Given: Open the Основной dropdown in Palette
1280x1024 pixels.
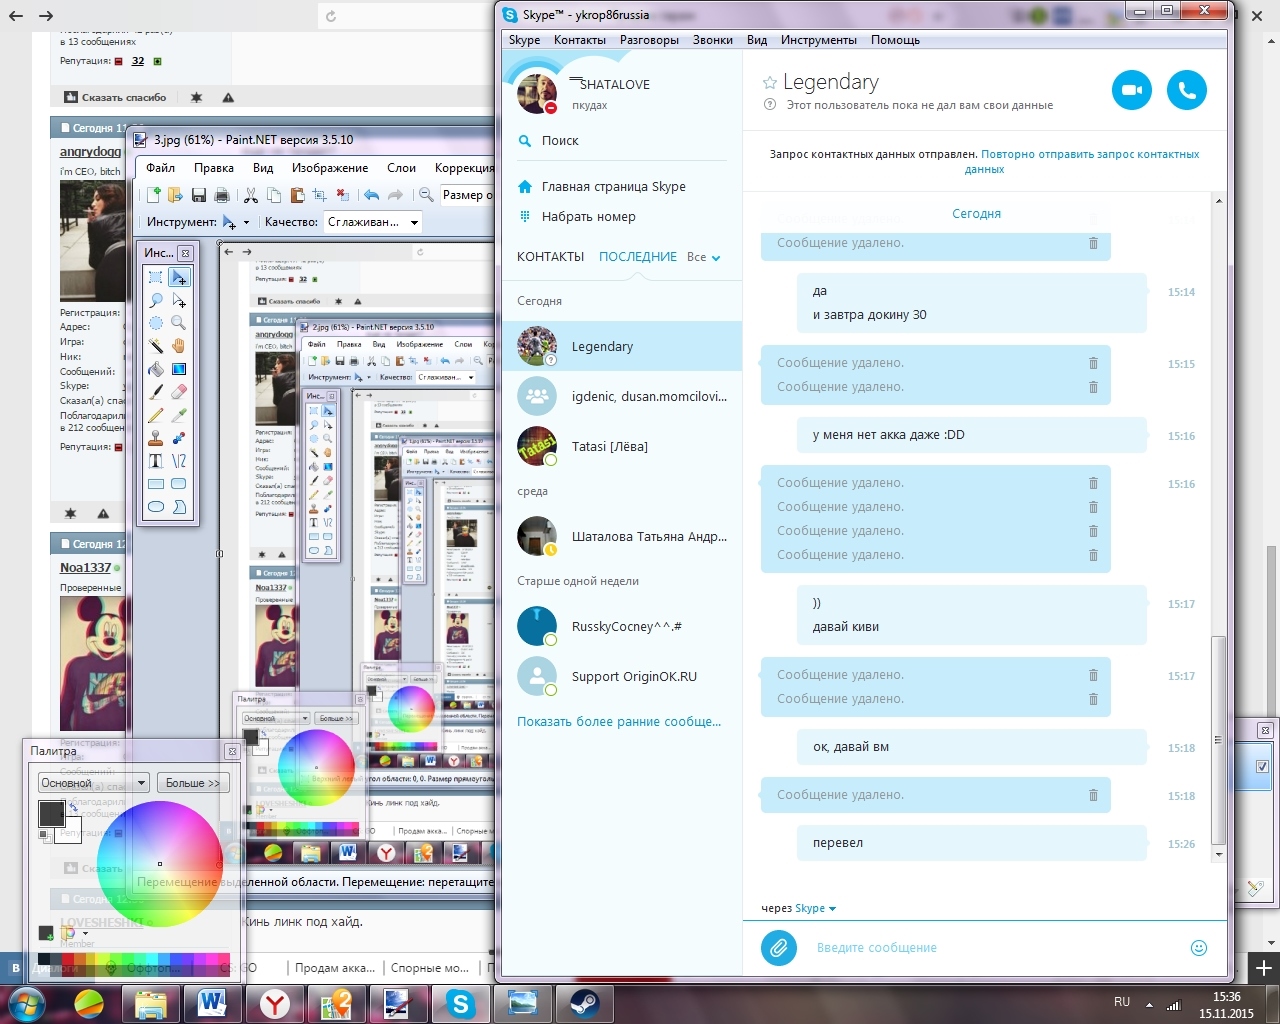Looking at the screenshot, I should [x=94, y=783].
